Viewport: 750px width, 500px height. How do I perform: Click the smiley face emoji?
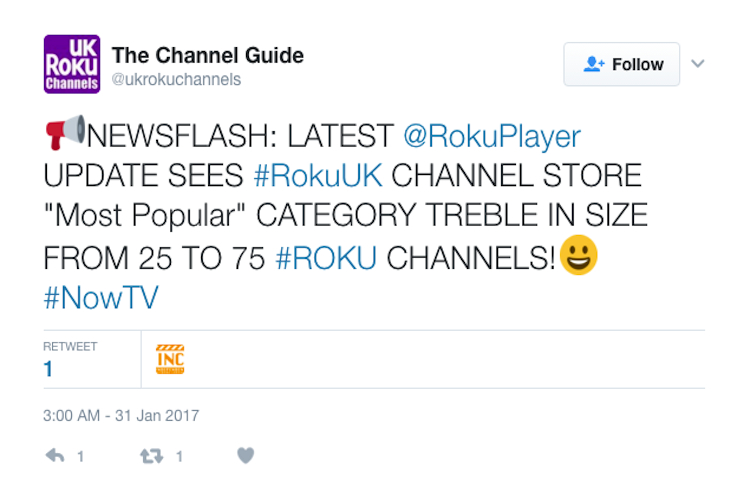[579, 255]
